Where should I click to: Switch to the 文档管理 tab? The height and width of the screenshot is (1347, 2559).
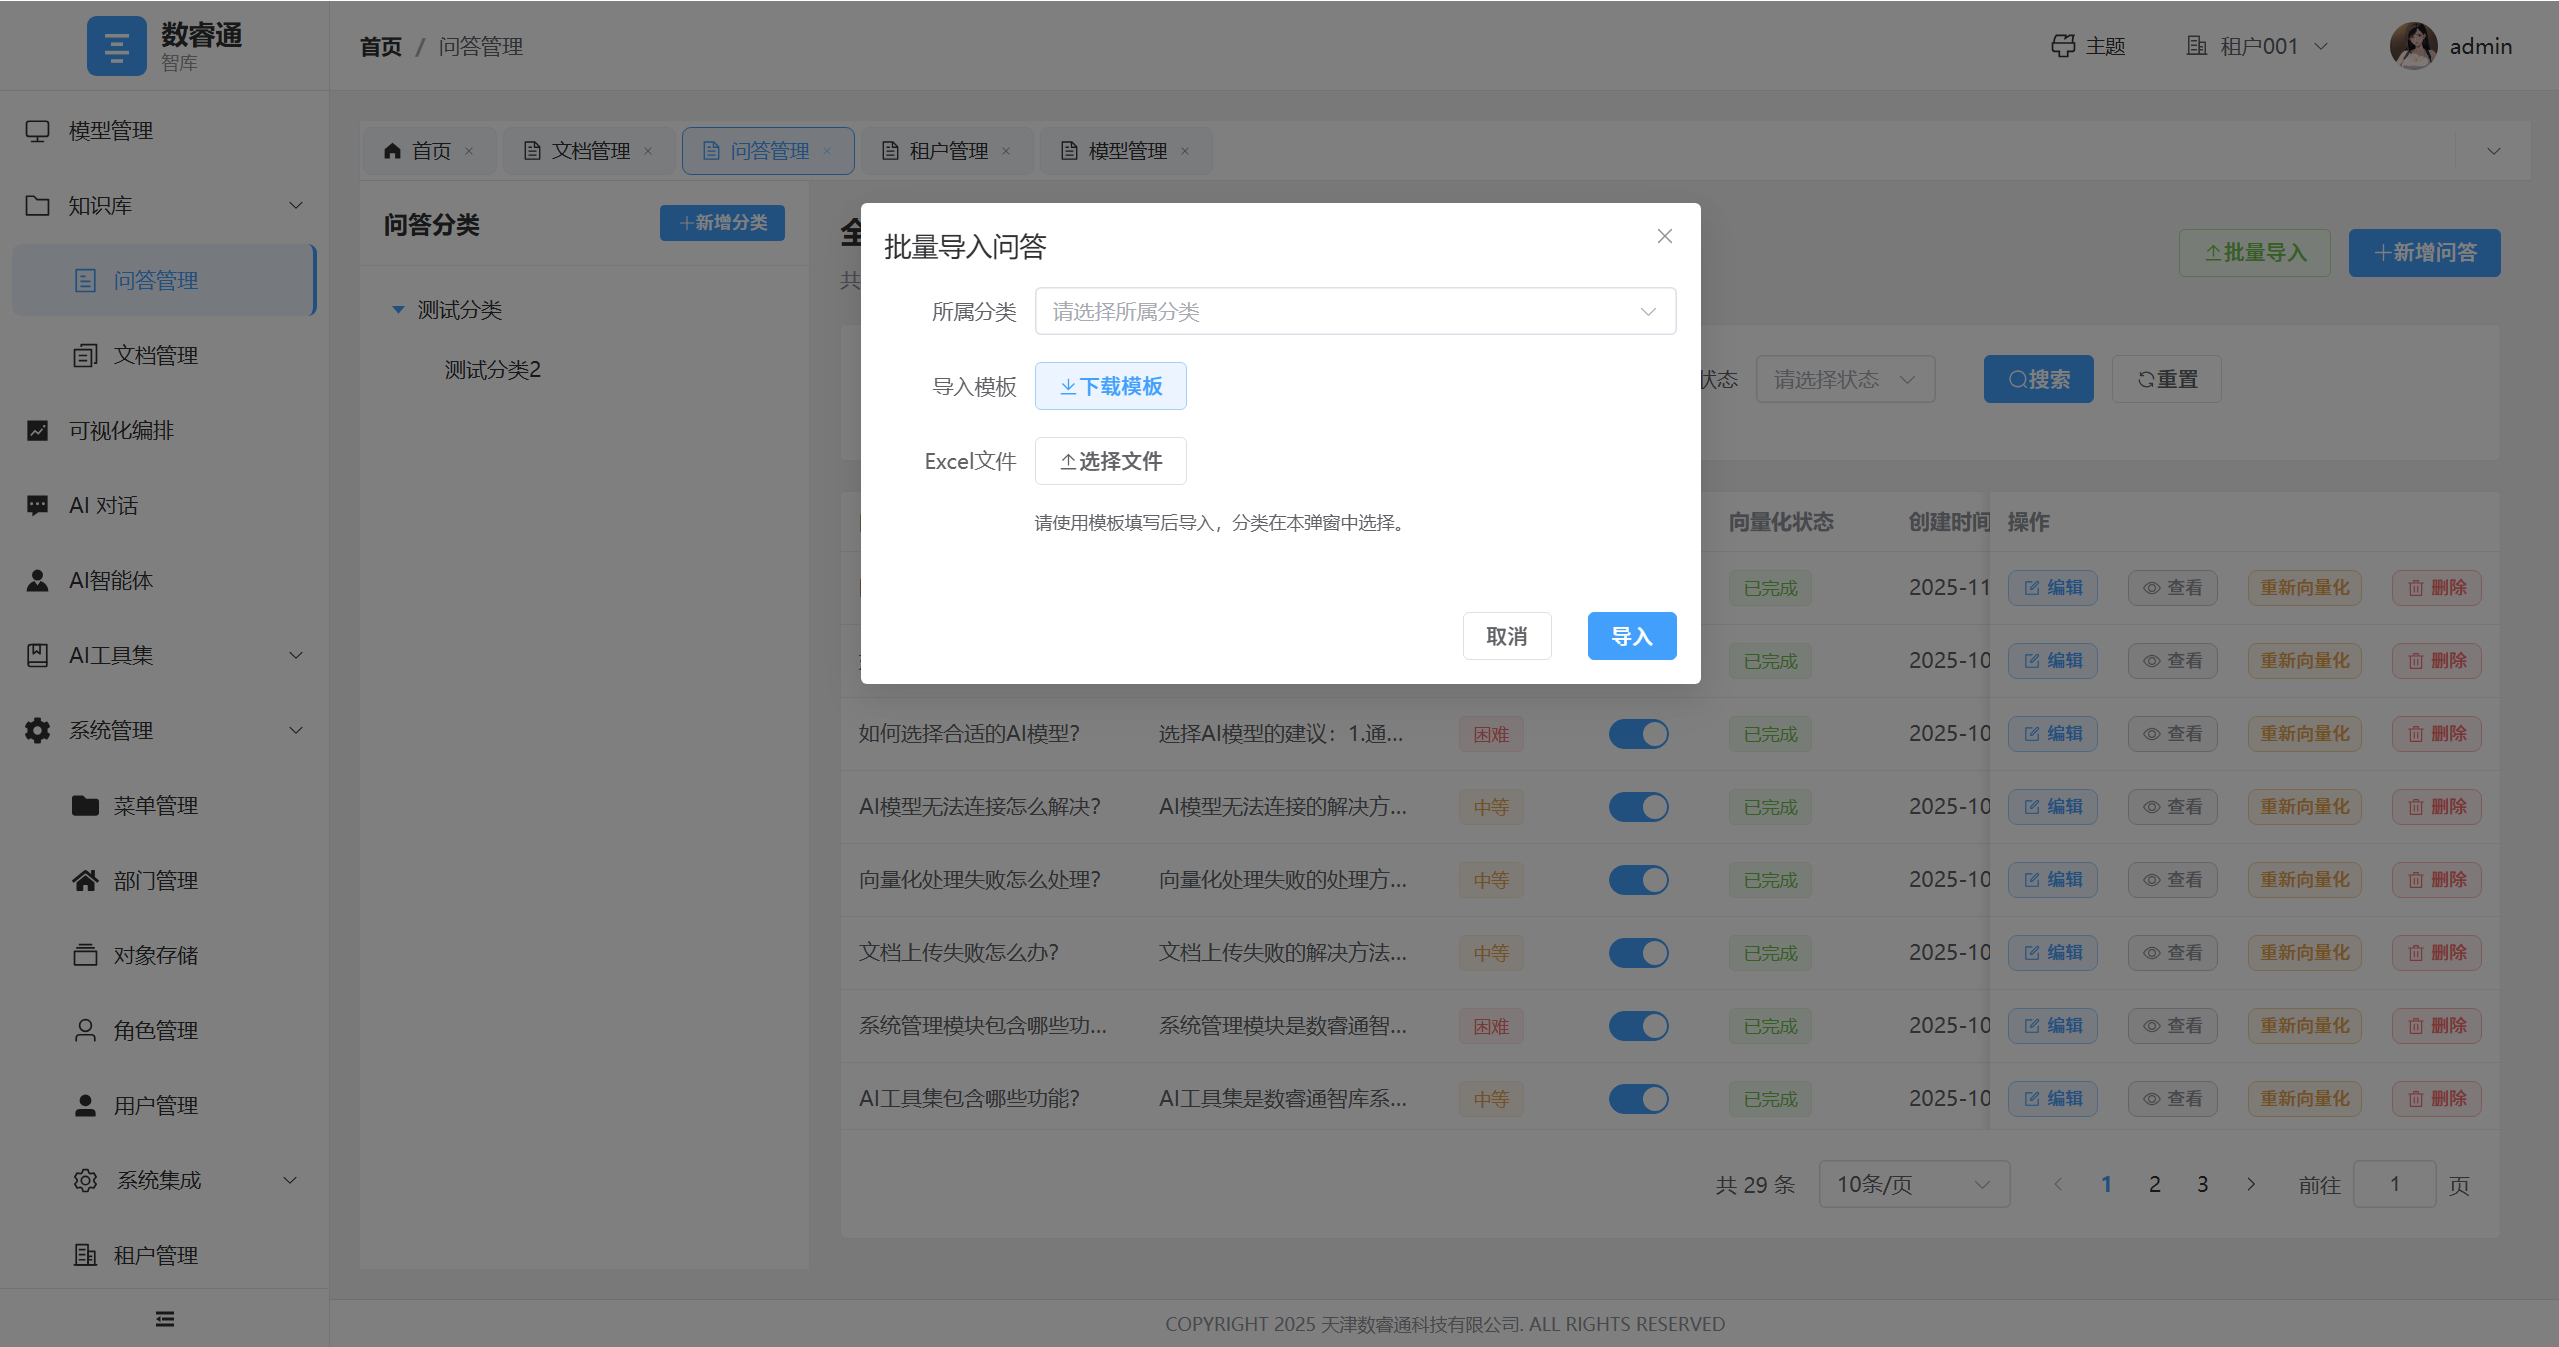click(589, 151)
